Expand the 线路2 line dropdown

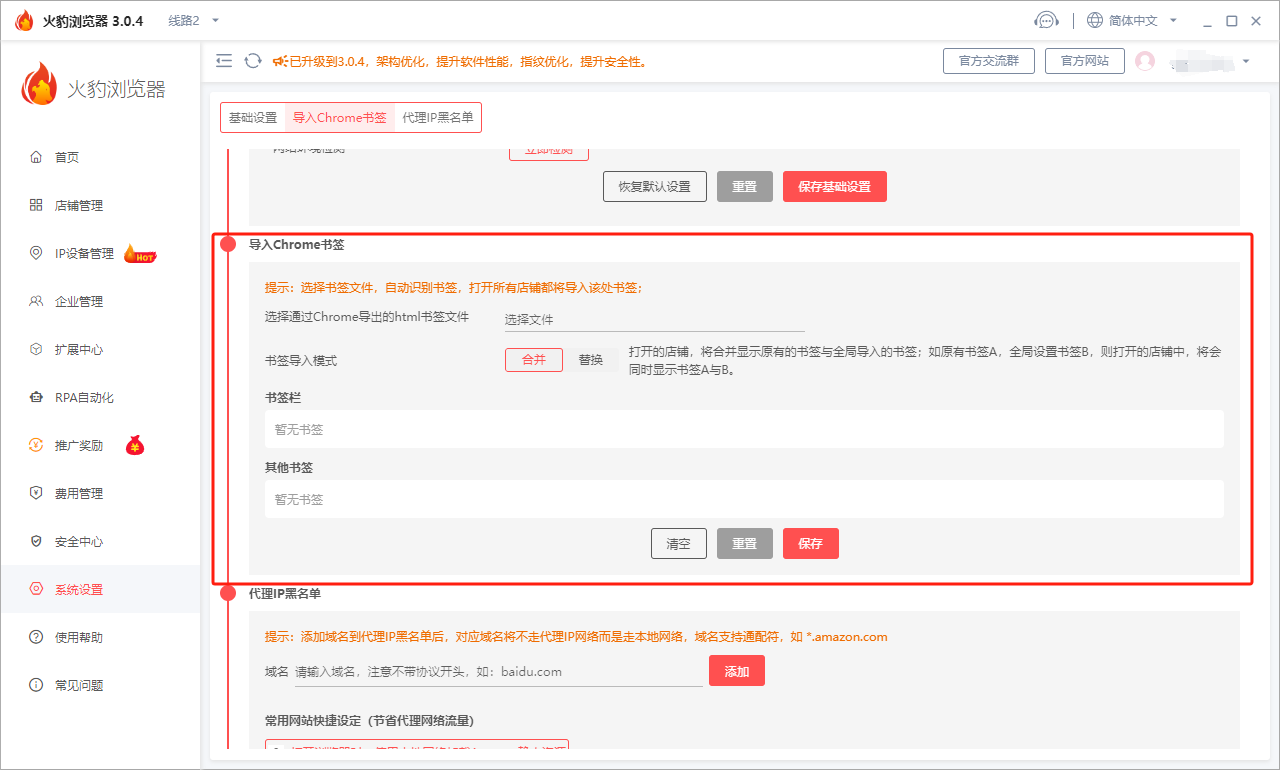(215, 21)
